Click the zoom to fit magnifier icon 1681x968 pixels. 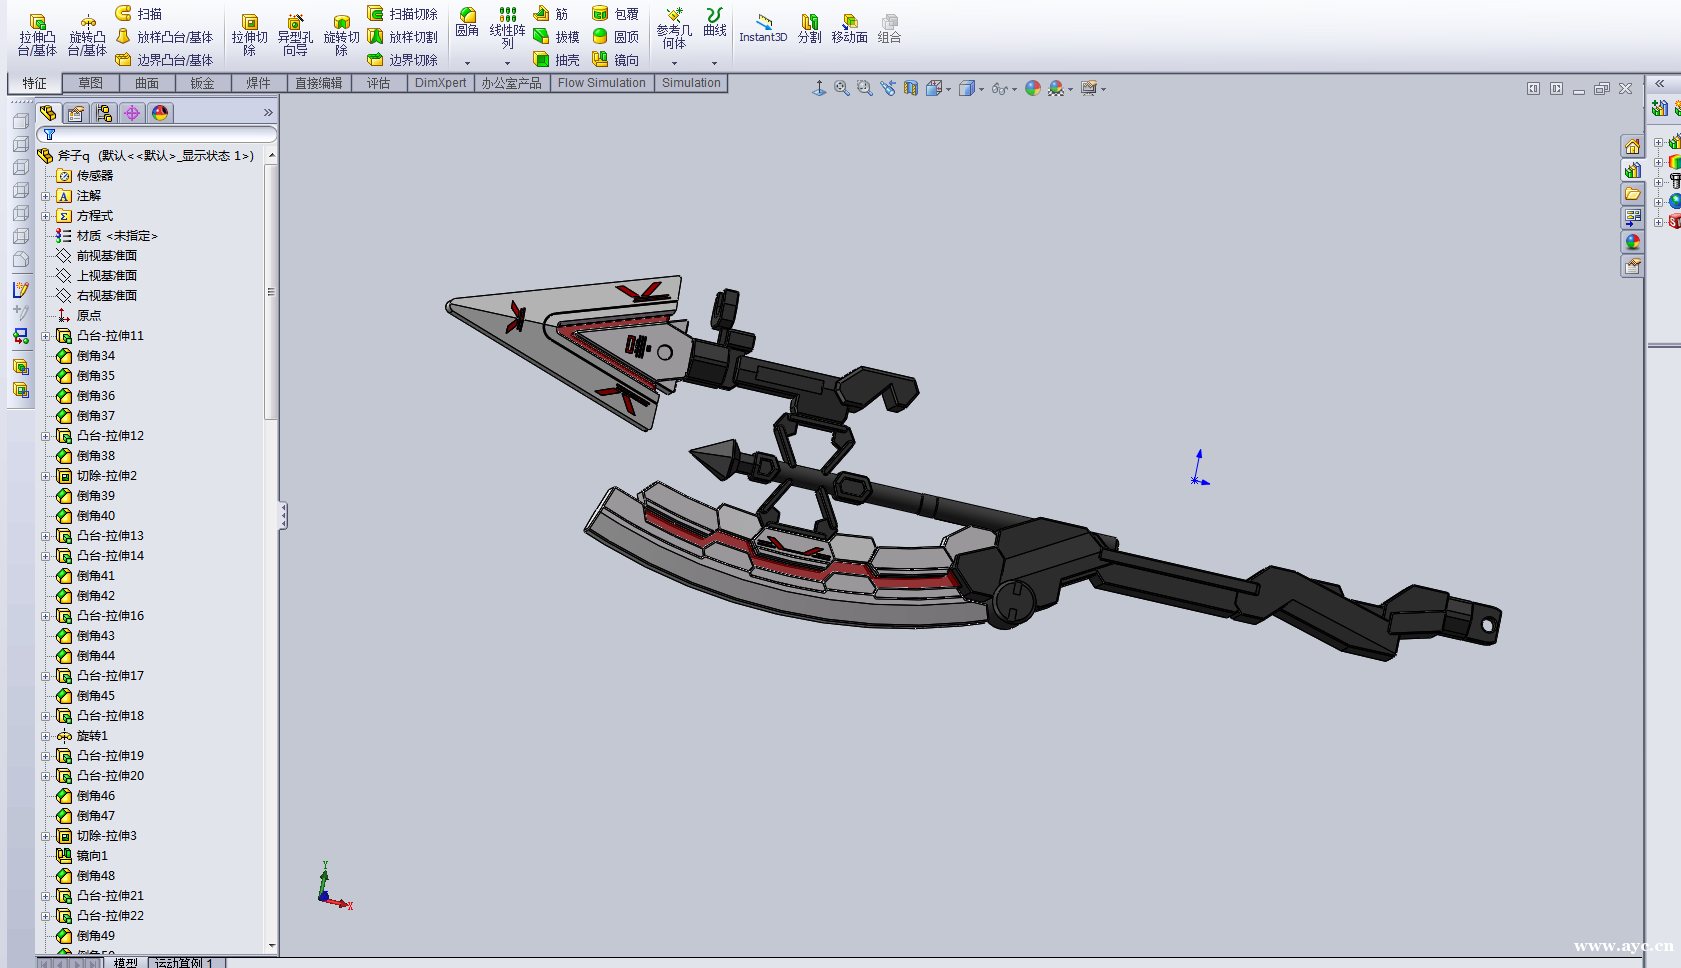842,89
